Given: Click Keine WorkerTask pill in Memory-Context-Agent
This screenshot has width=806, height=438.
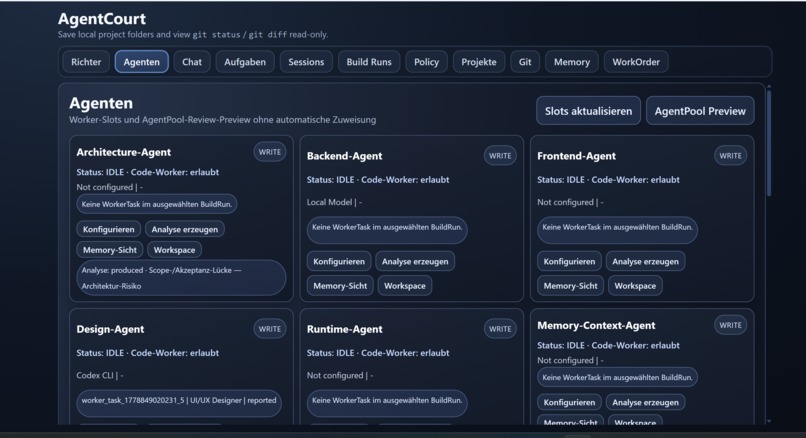Looking at the screenshot, I should pyautogui.click(x=617, y=377).
